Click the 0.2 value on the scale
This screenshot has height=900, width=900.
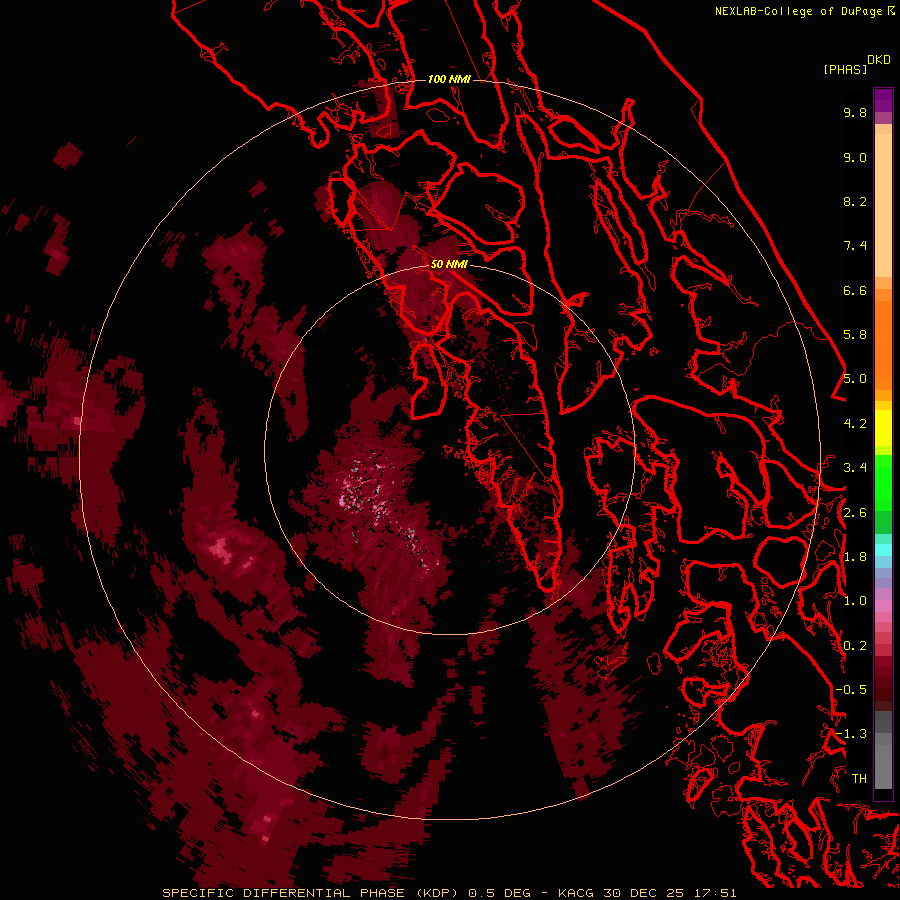855,646
